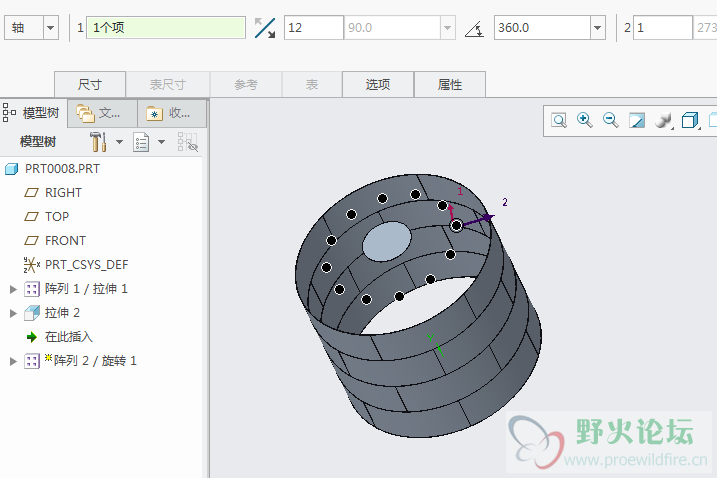Image resolution: width=717 pixels, height=478 pixels.
Task: Edit the member count field showing 12
Action: pyautogui.click(x=314, y=27)
